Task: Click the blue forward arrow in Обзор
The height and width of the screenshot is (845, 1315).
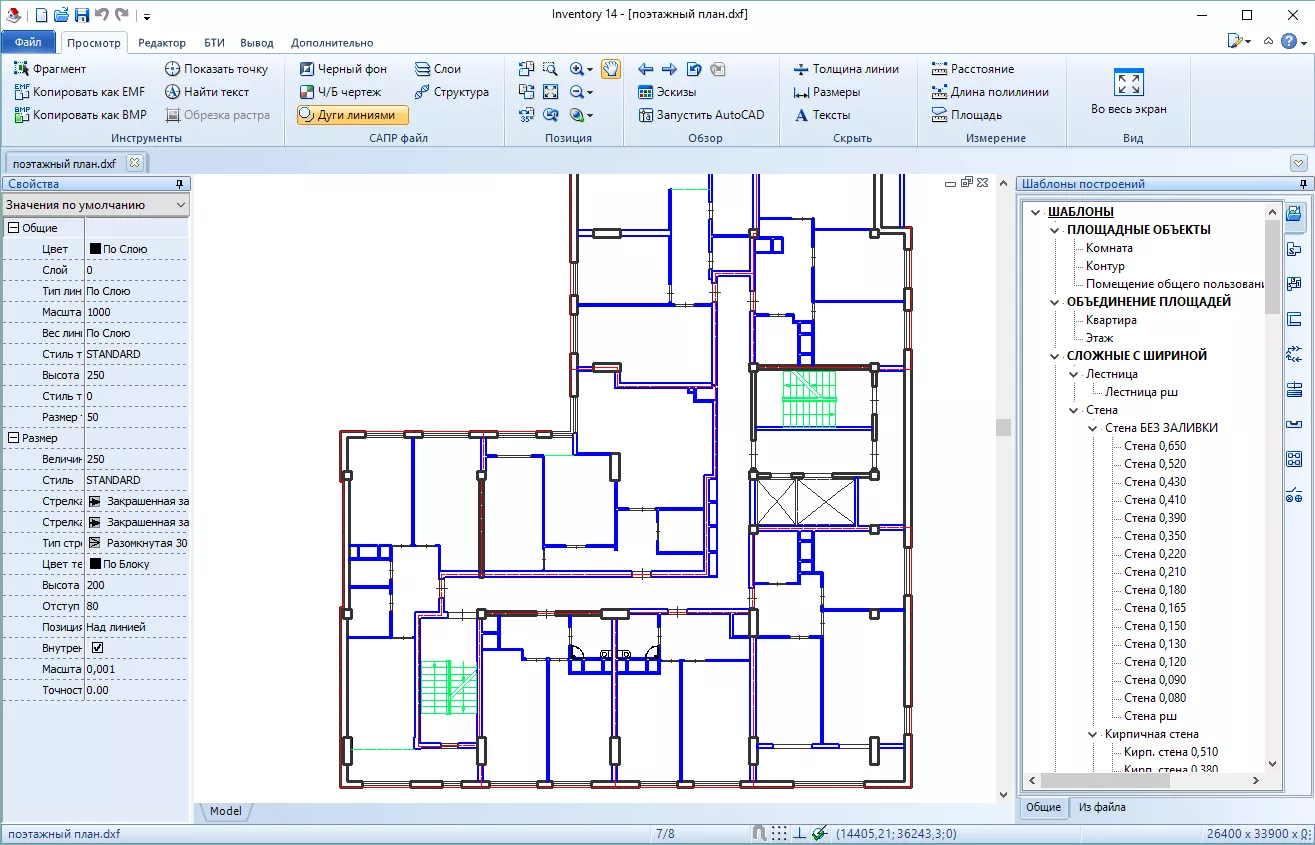Action: pyautogui.click(x=669, y=69)
